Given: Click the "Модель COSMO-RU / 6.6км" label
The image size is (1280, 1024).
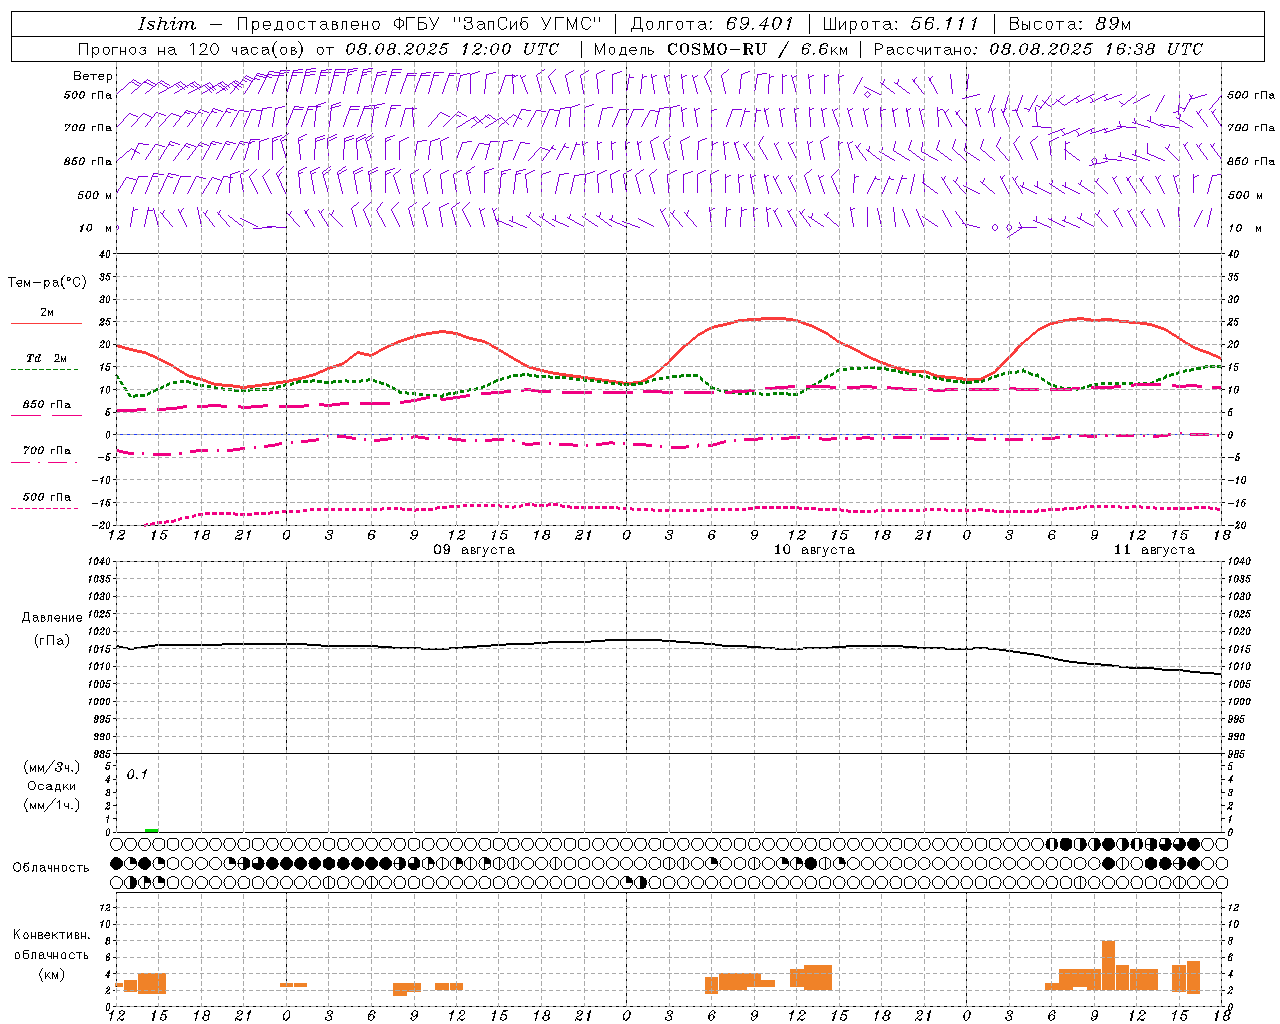Looking at the screenshot, I should (x=720, y=49).
